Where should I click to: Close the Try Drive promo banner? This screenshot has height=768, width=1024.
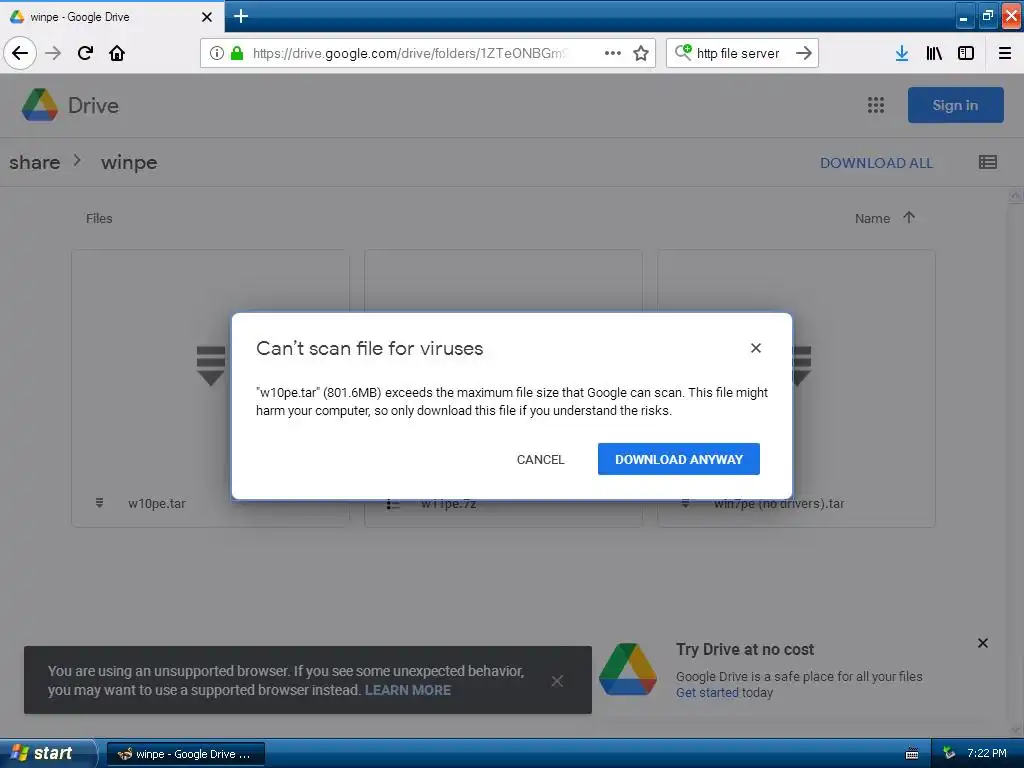click(983, 643)
